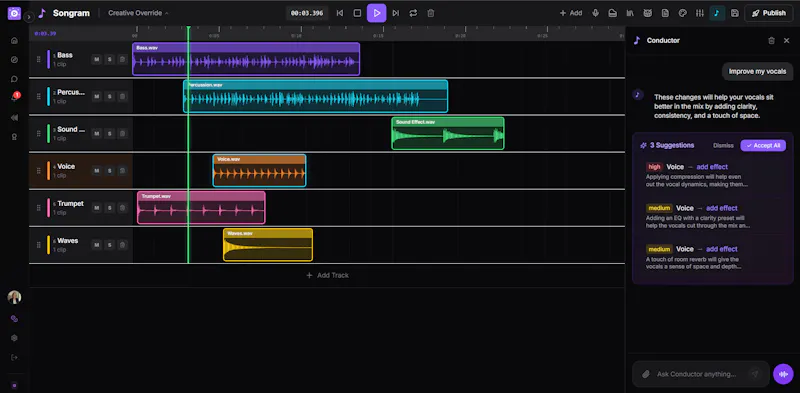Select the Sound Effect.wav clip
Screen dimensions: 800x393
[x=448, y=133]
